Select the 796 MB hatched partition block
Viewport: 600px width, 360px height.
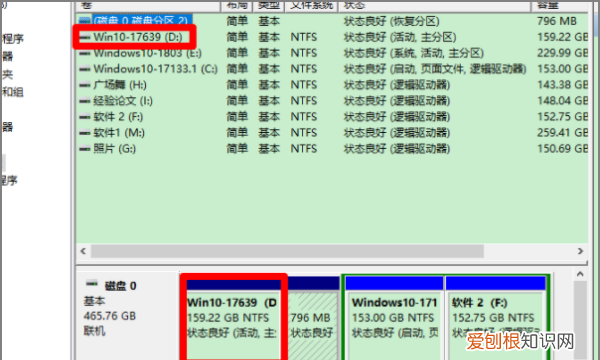pyautogui.click(x=313, y=318)
